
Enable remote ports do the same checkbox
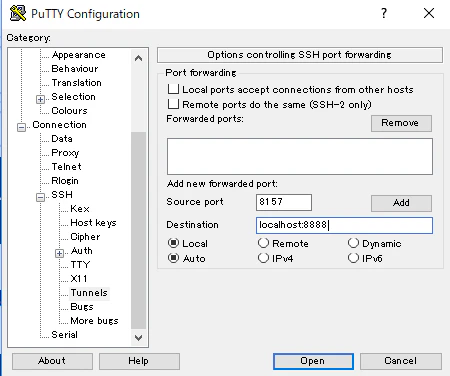click(173, 104)
